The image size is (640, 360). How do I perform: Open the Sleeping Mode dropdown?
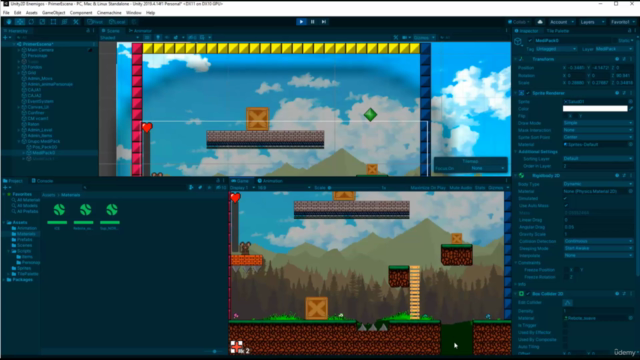click(x=598, y=248)
